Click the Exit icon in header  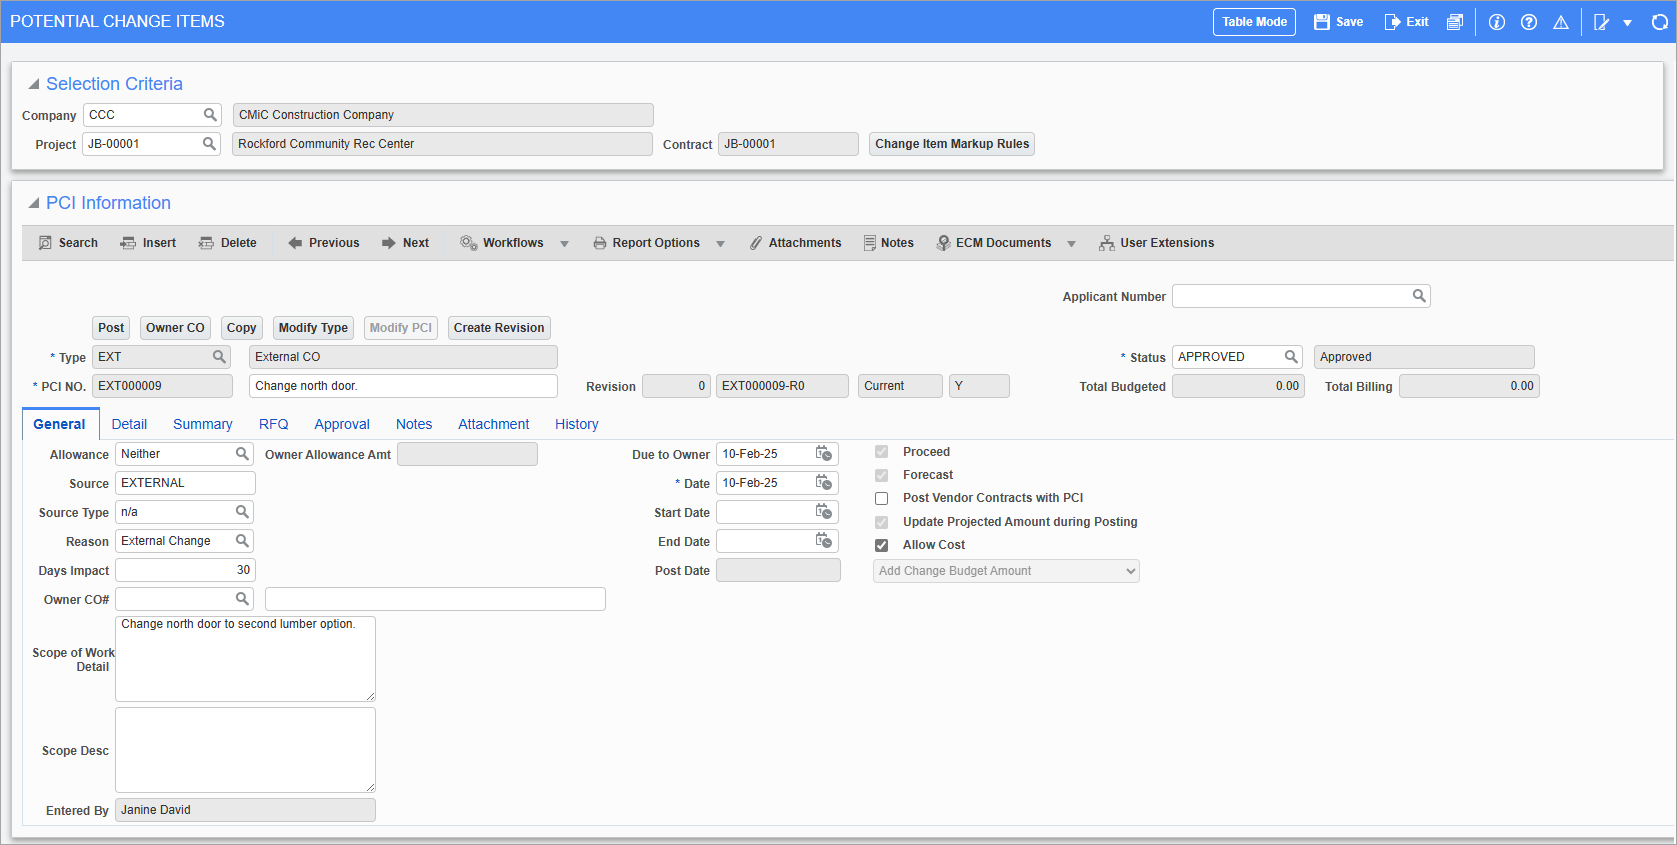pyautogui.click(x=1392, y=22)
